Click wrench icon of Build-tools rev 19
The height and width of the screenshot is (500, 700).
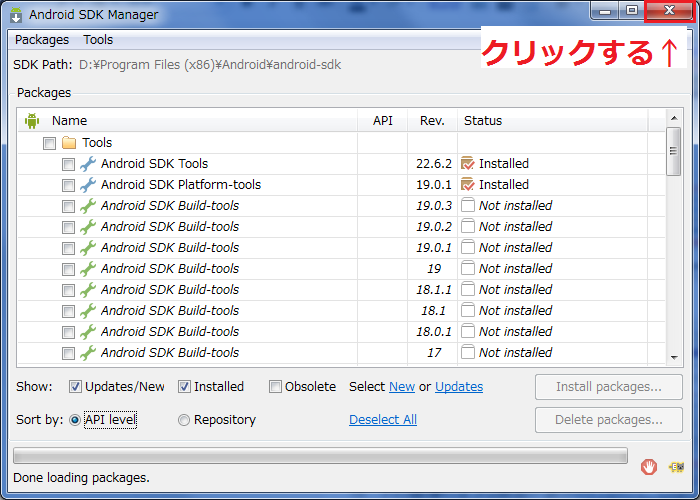(x=88, y=269)
